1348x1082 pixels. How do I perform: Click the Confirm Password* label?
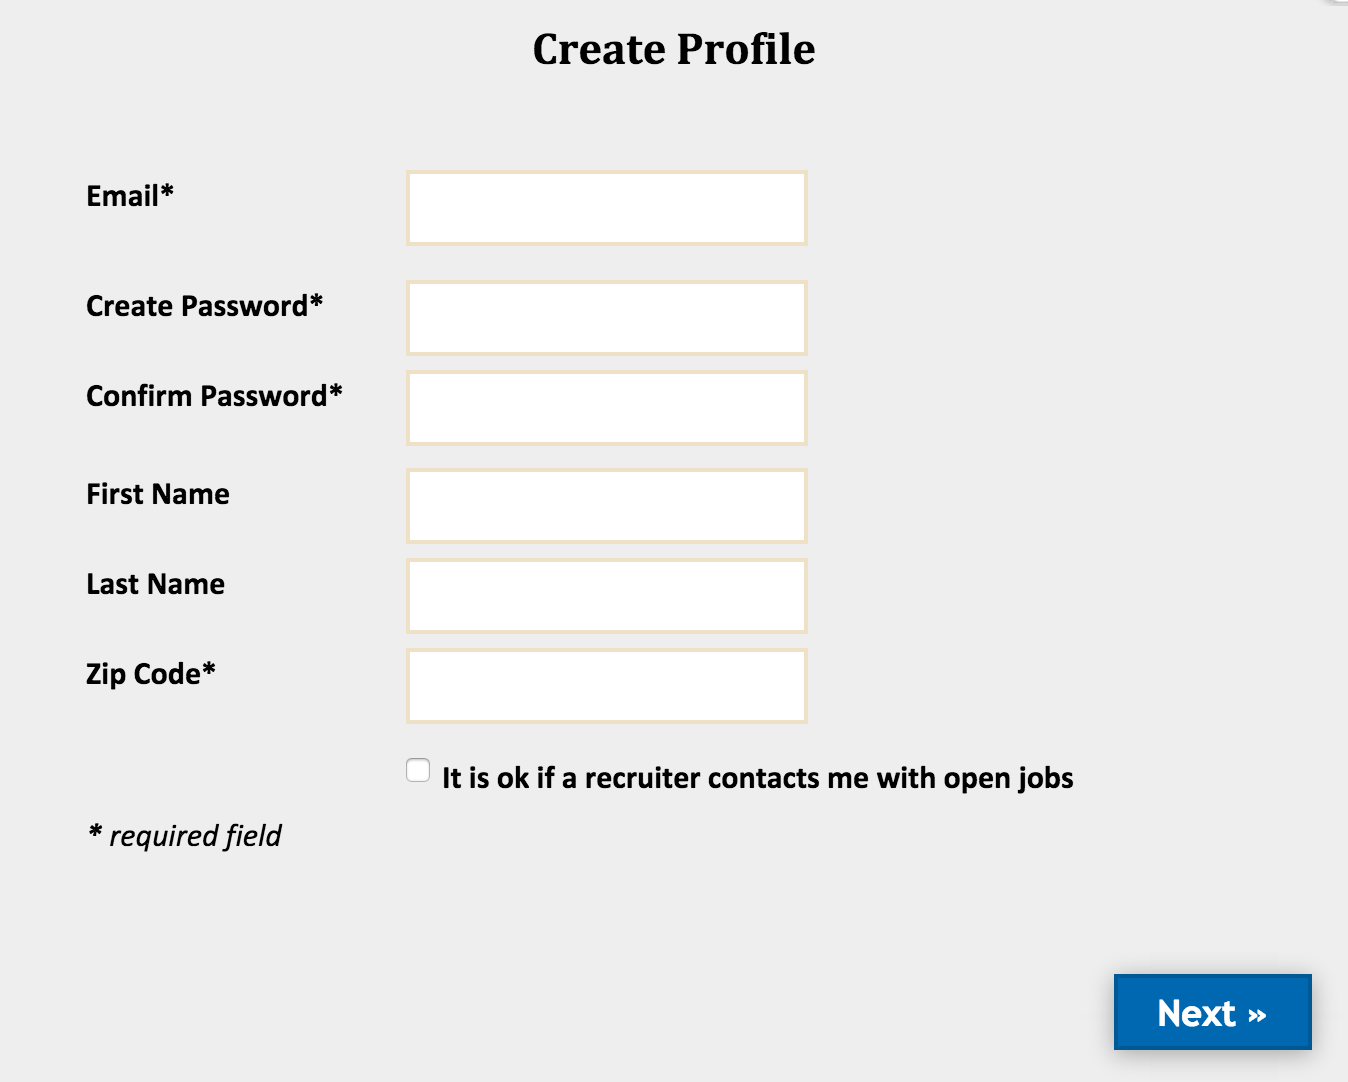click(x=213, y=396)
